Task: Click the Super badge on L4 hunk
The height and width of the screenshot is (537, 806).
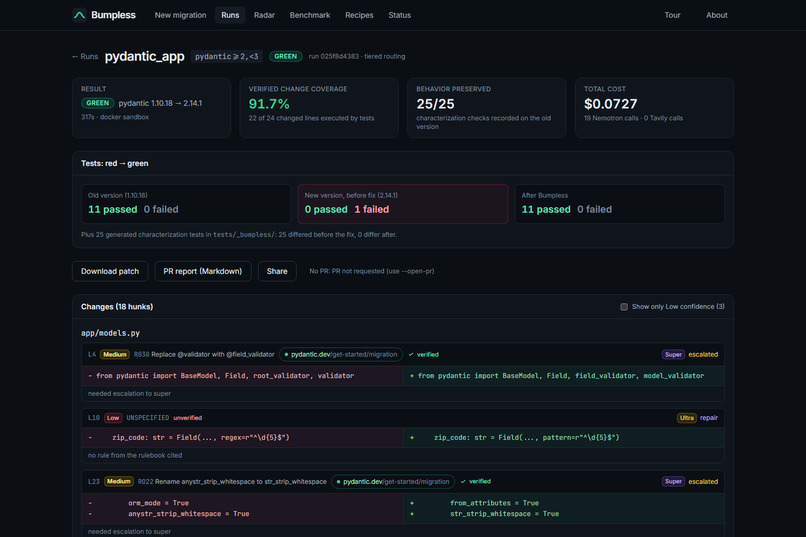Action: point(673,355)
